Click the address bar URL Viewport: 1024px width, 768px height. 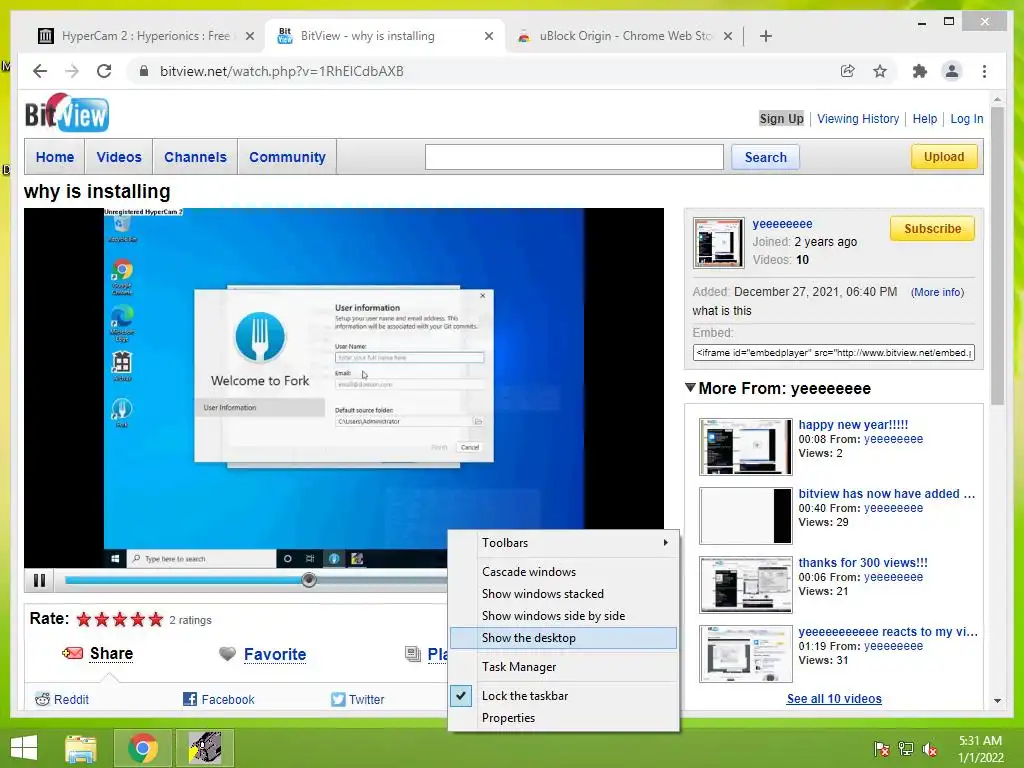coord(281,71)
